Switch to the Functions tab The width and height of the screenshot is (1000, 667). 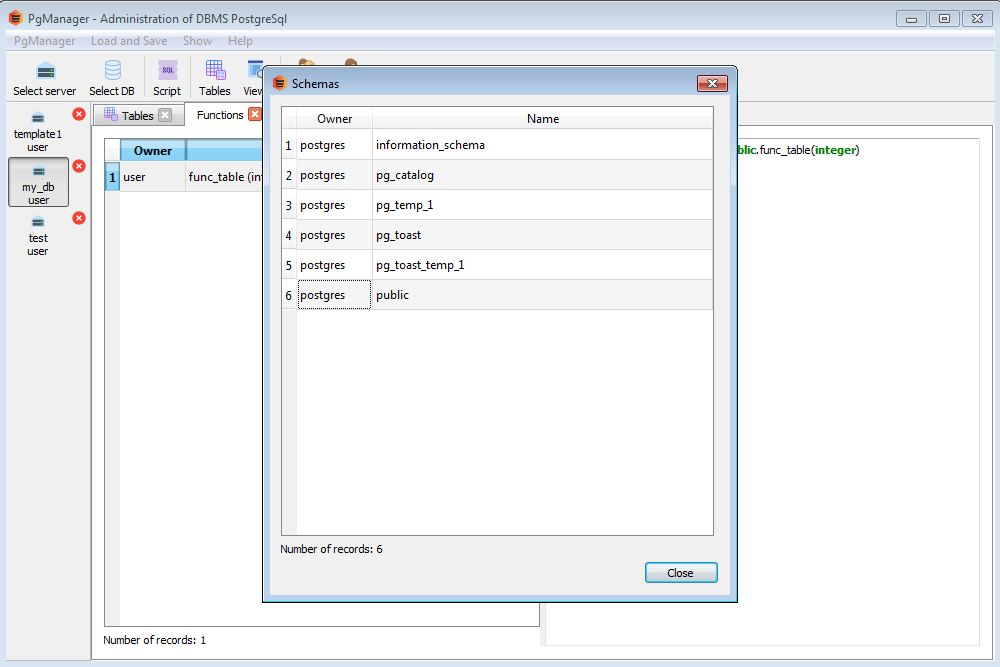219,115
